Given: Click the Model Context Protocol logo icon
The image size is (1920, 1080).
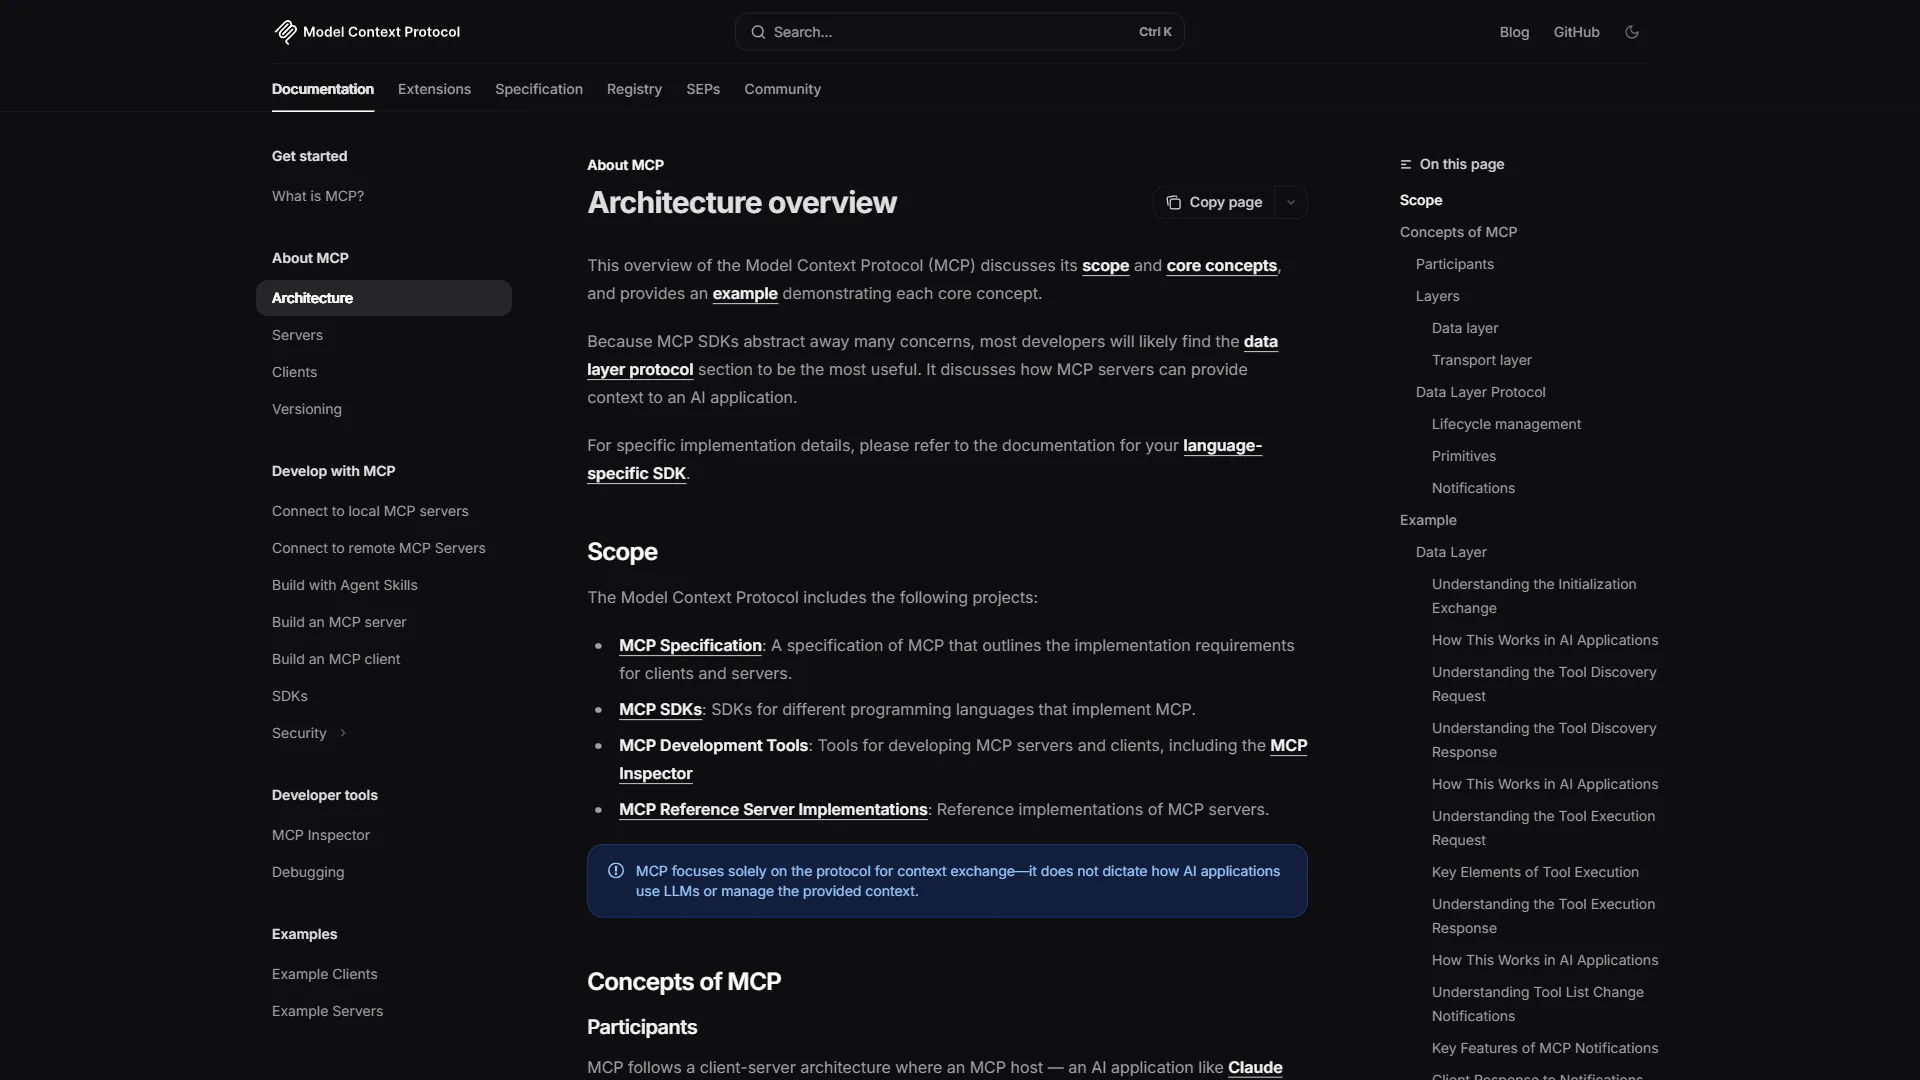Looking at the screenshot, I should (x=286, y=32).
